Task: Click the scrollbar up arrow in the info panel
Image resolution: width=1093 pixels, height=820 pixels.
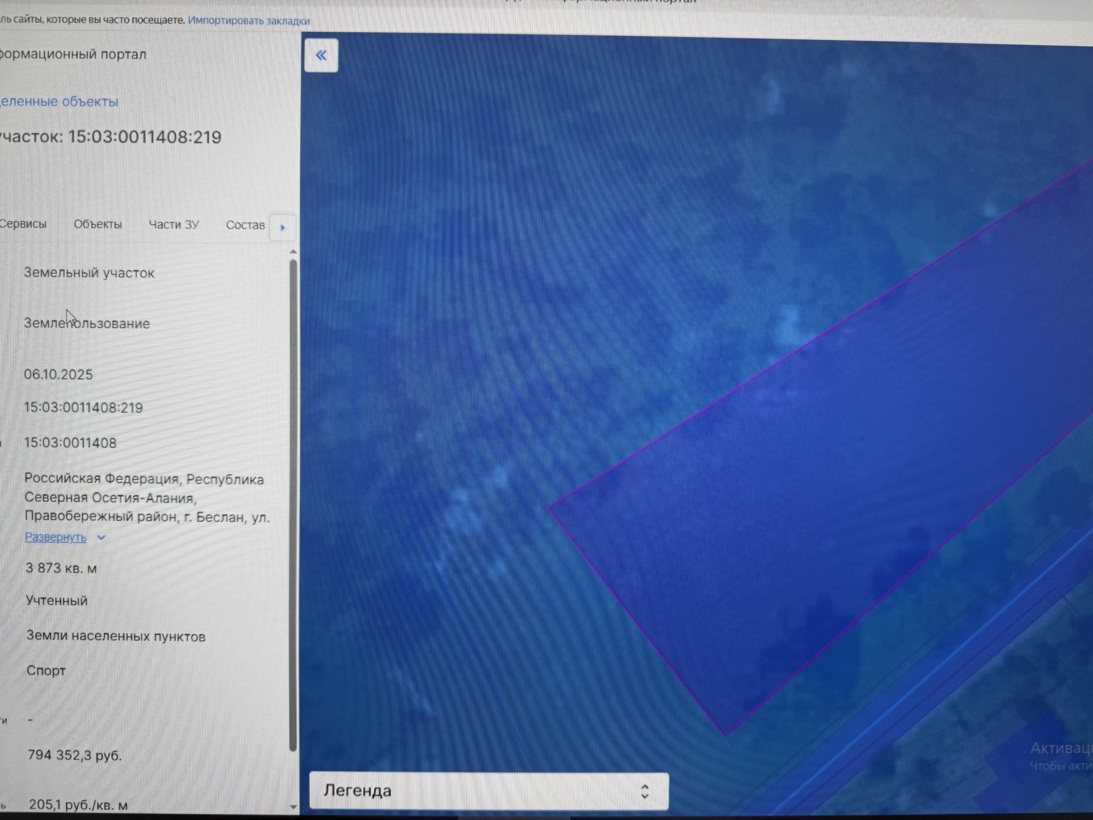Action: pos(293,252)
